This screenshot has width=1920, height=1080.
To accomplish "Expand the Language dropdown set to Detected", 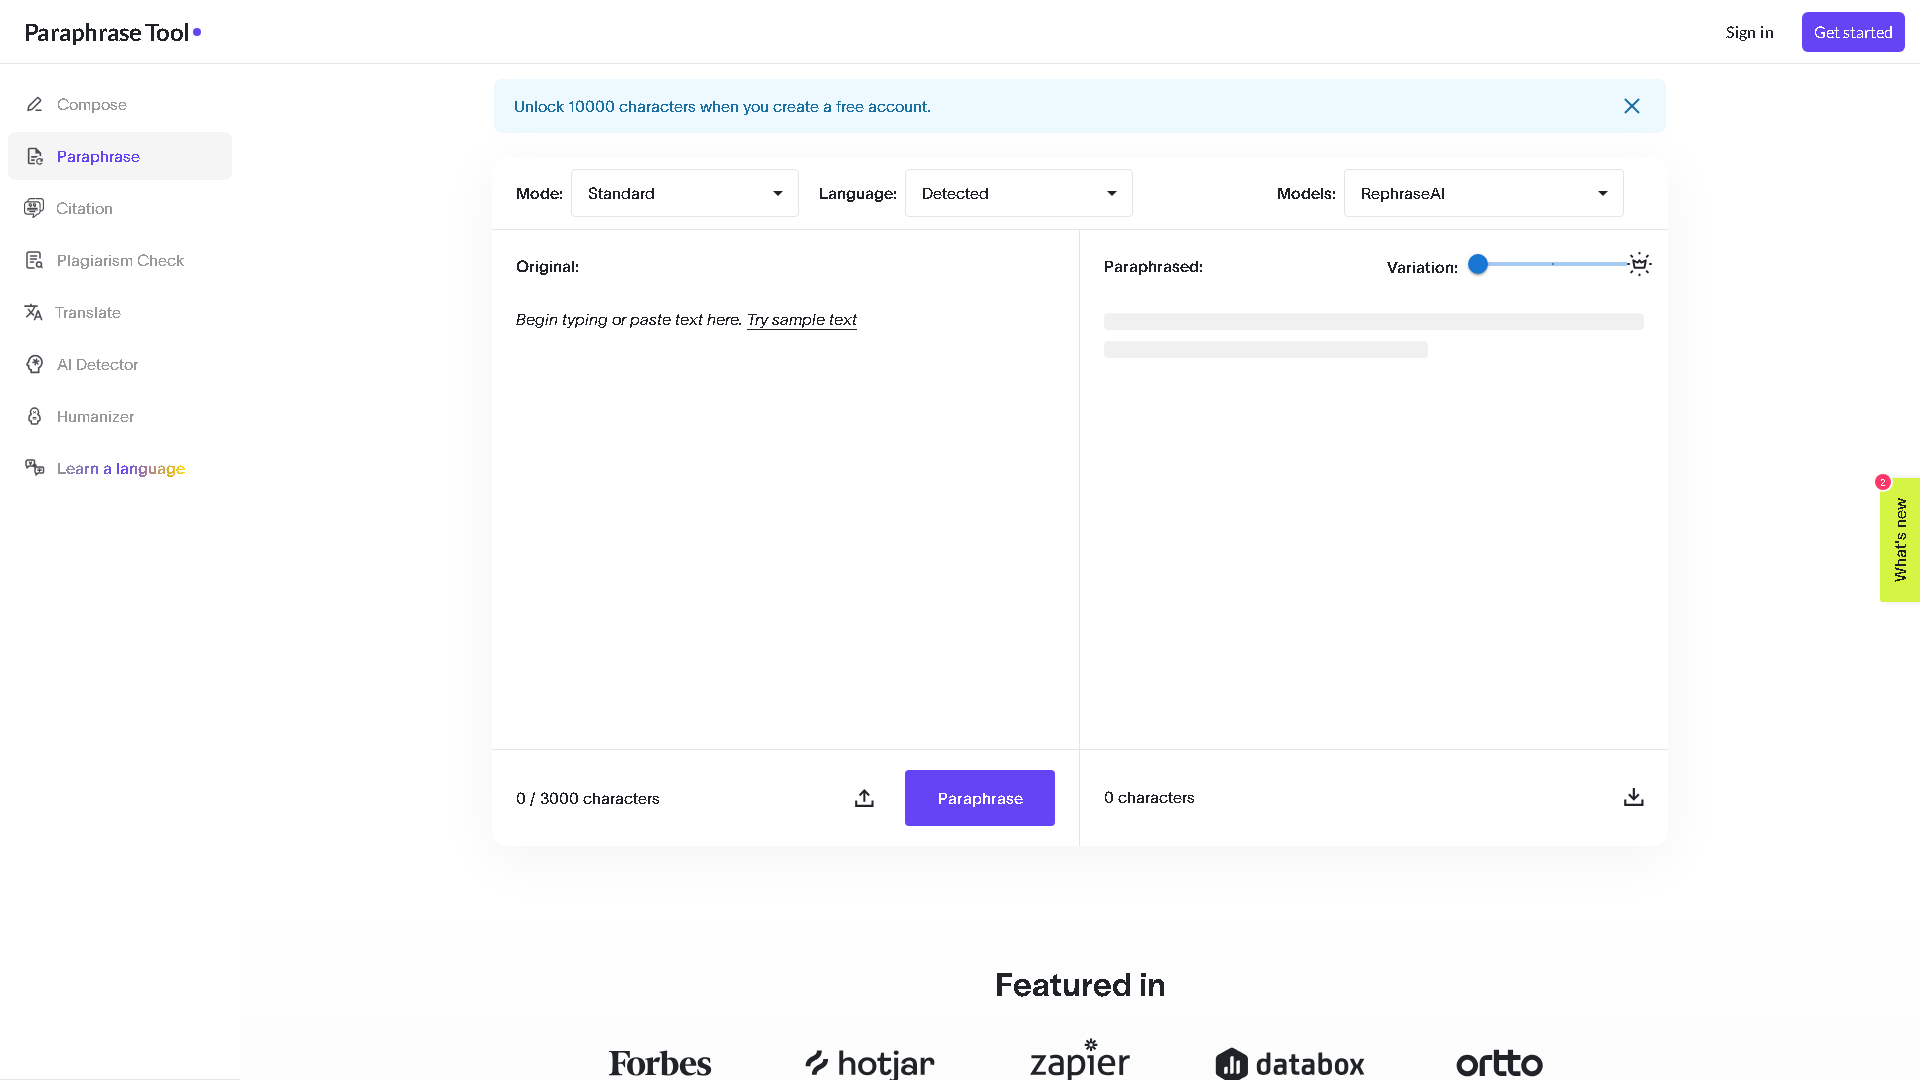I will tap(1018, 193).
